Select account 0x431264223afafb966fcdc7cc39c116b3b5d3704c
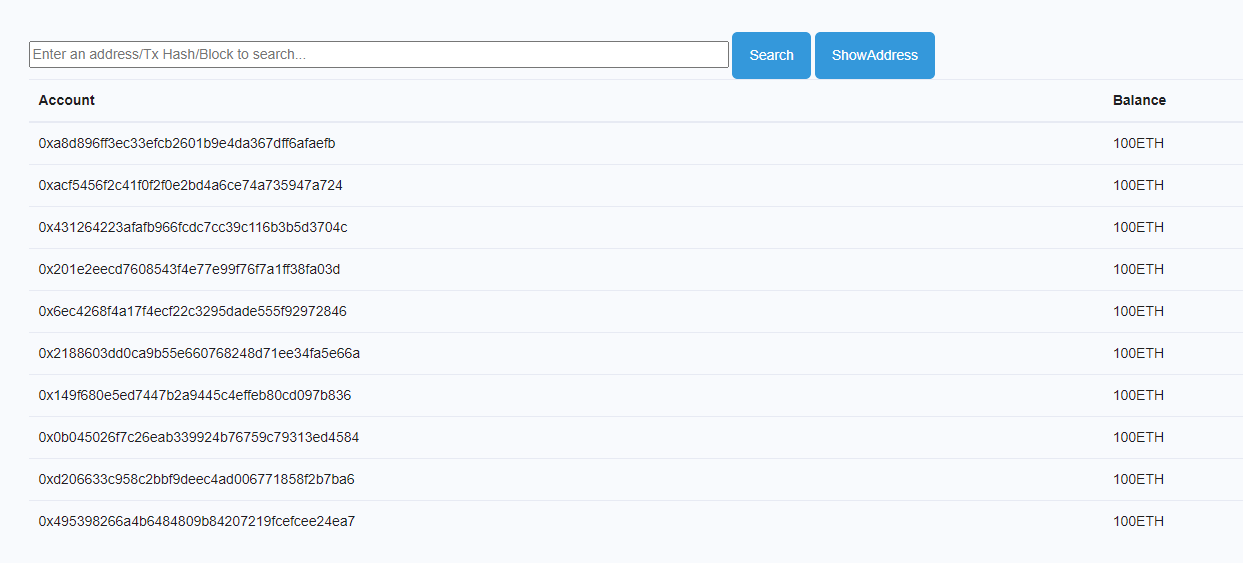Viewport: 1243px width, 563px height. pos(193,227)
